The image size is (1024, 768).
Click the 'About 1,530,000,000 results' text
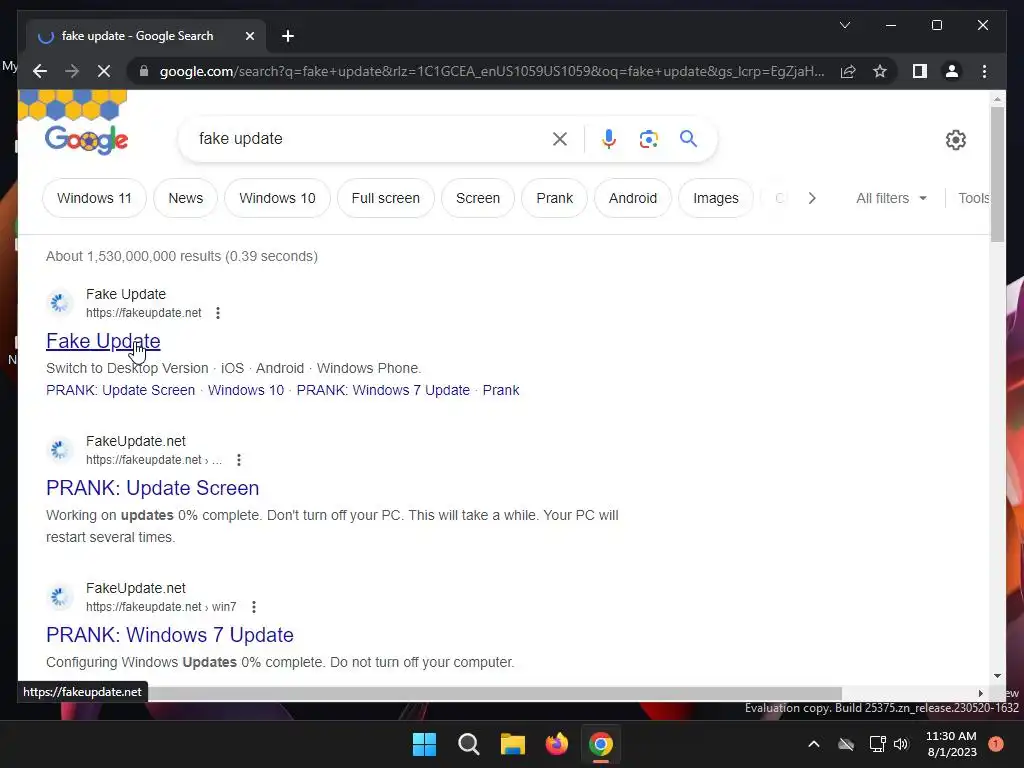point(182,256)
